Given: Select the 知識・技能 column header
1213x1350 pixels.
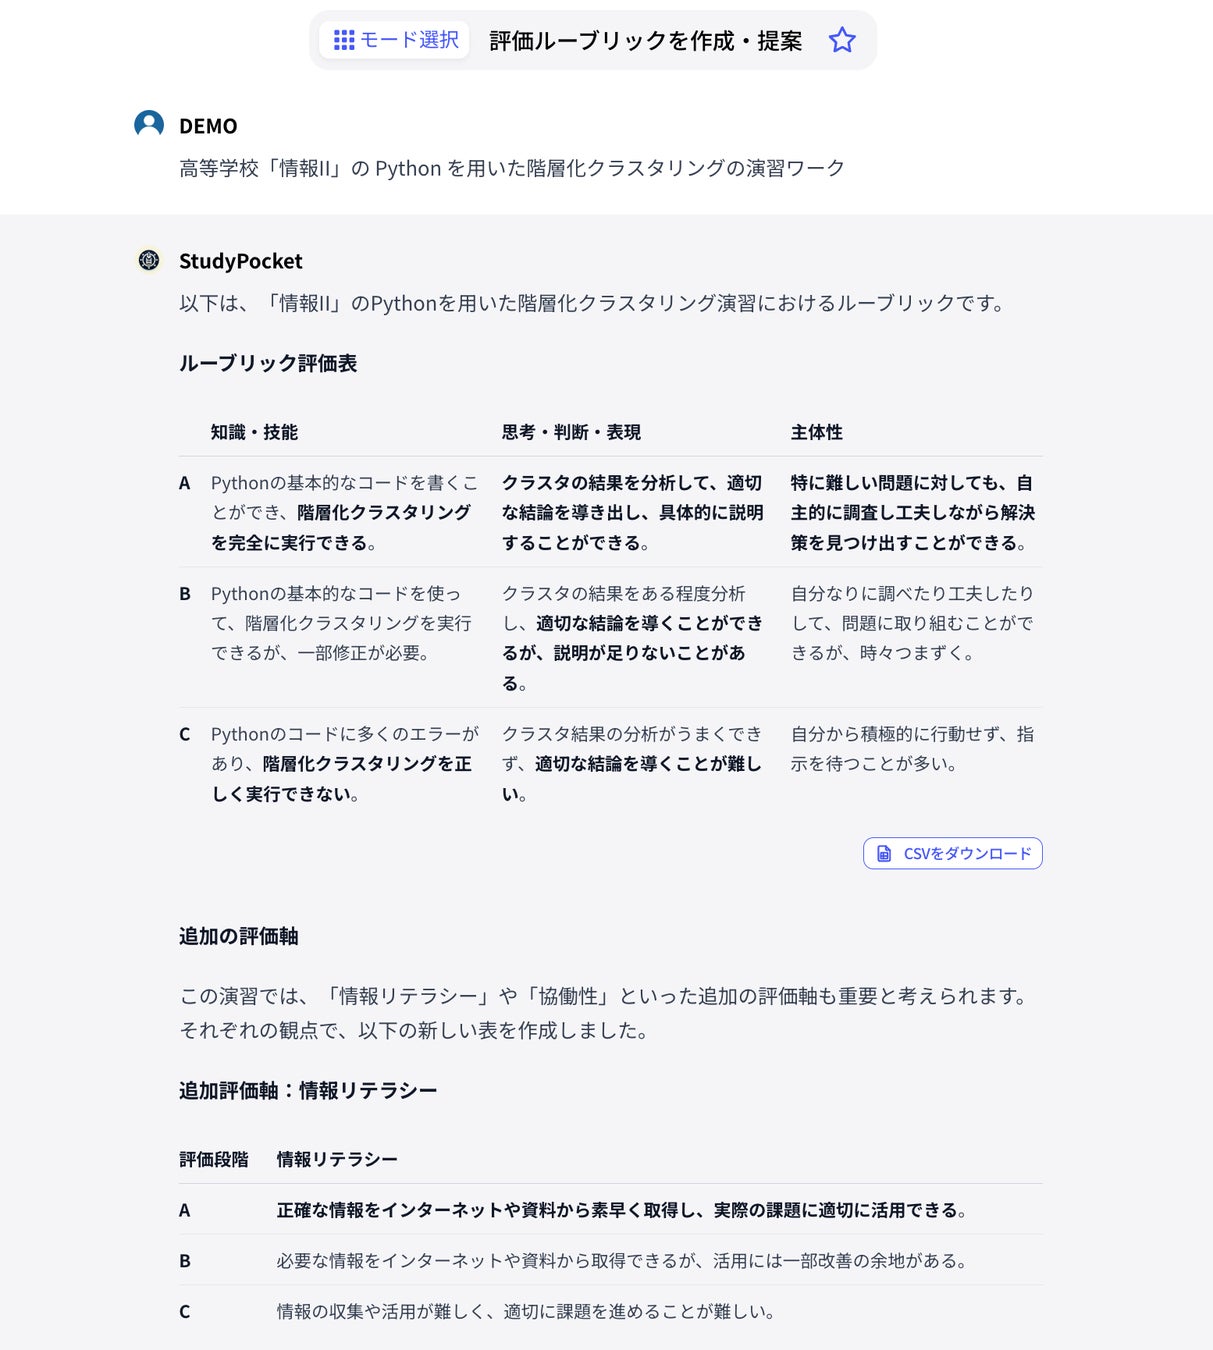Looking at the screenshot, I should click(254, 432).
